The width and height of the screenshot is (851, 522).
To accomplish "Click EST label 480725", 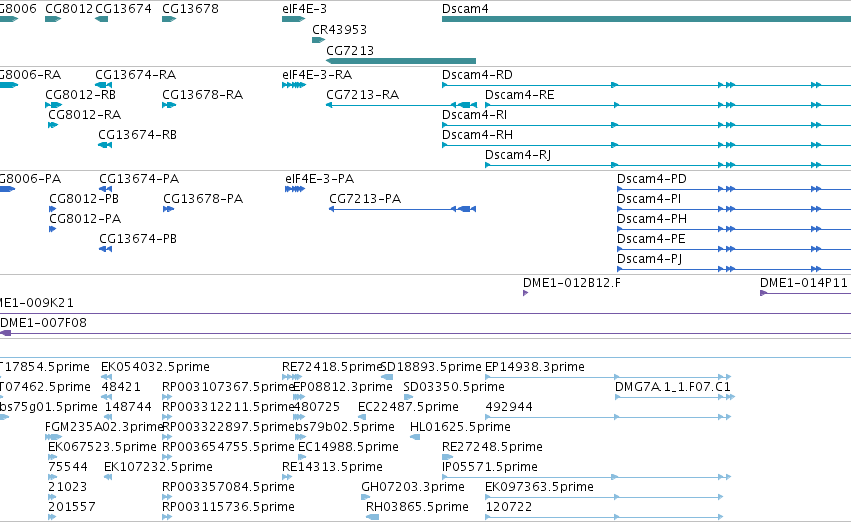I will (x=317, y=407).
